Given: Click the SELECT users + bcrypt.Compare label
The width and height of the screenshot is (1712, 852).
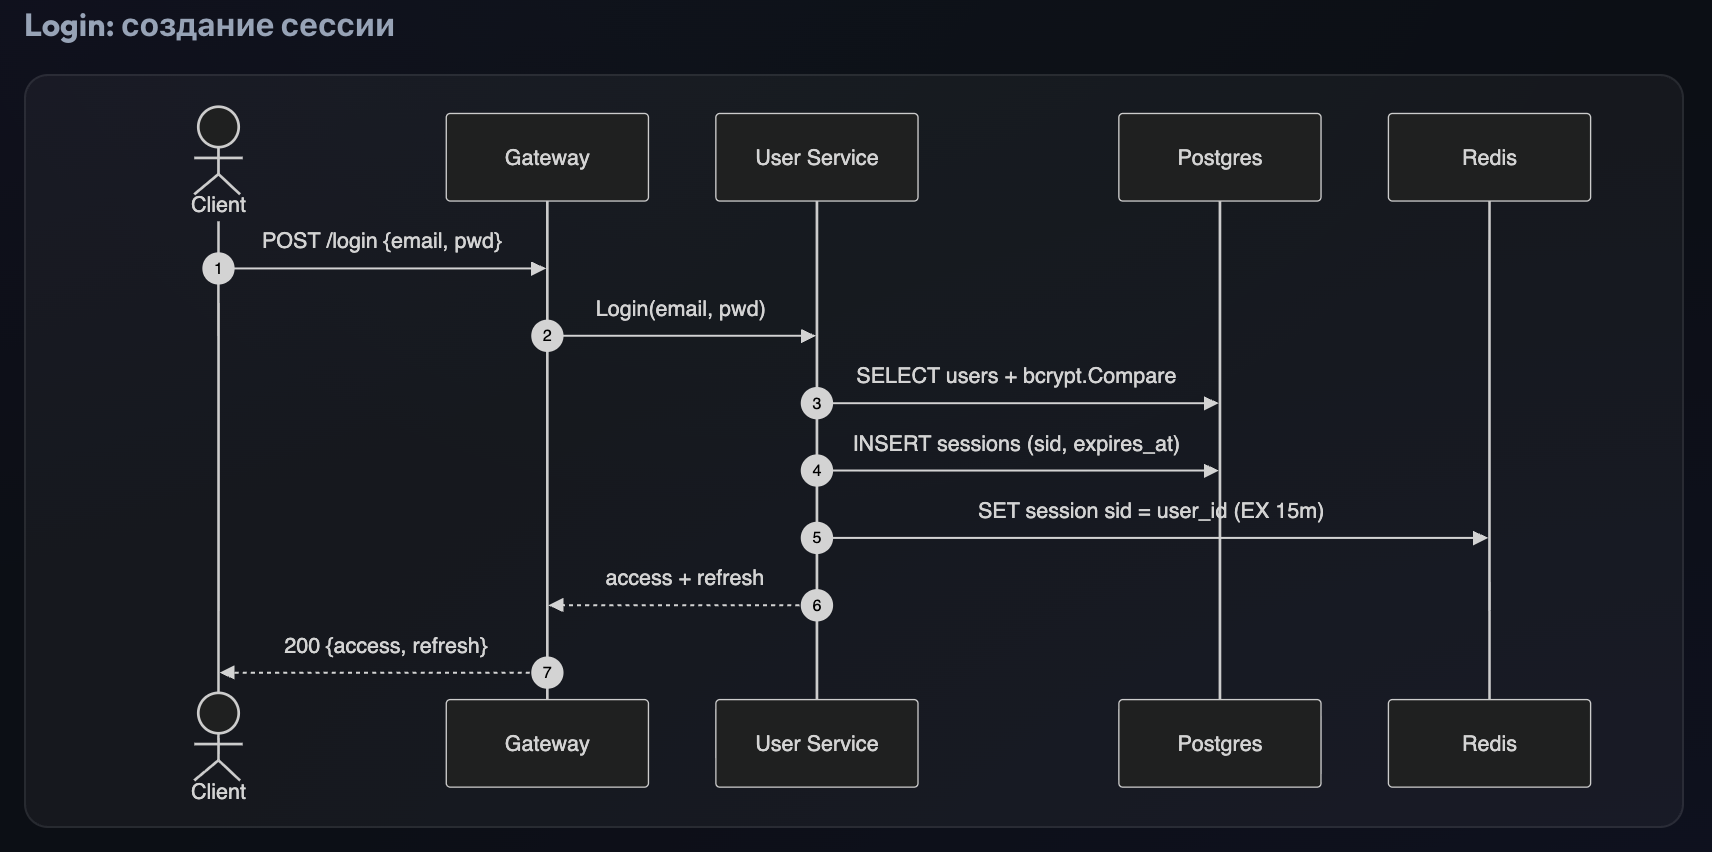Looking at the screenshot, I should click(1016, 376).
